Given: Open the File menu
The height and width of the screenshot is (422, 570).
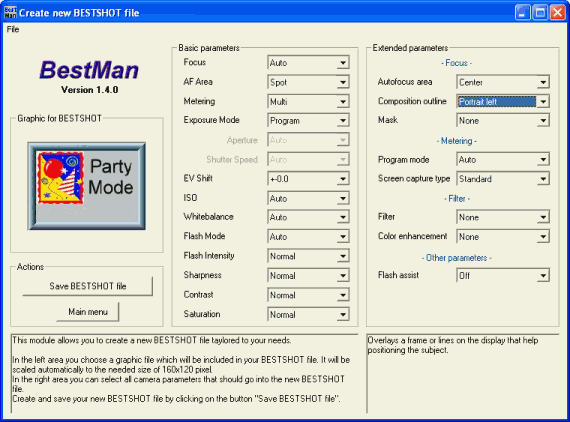Looking at the screenshot, I should tap(13, 29).
